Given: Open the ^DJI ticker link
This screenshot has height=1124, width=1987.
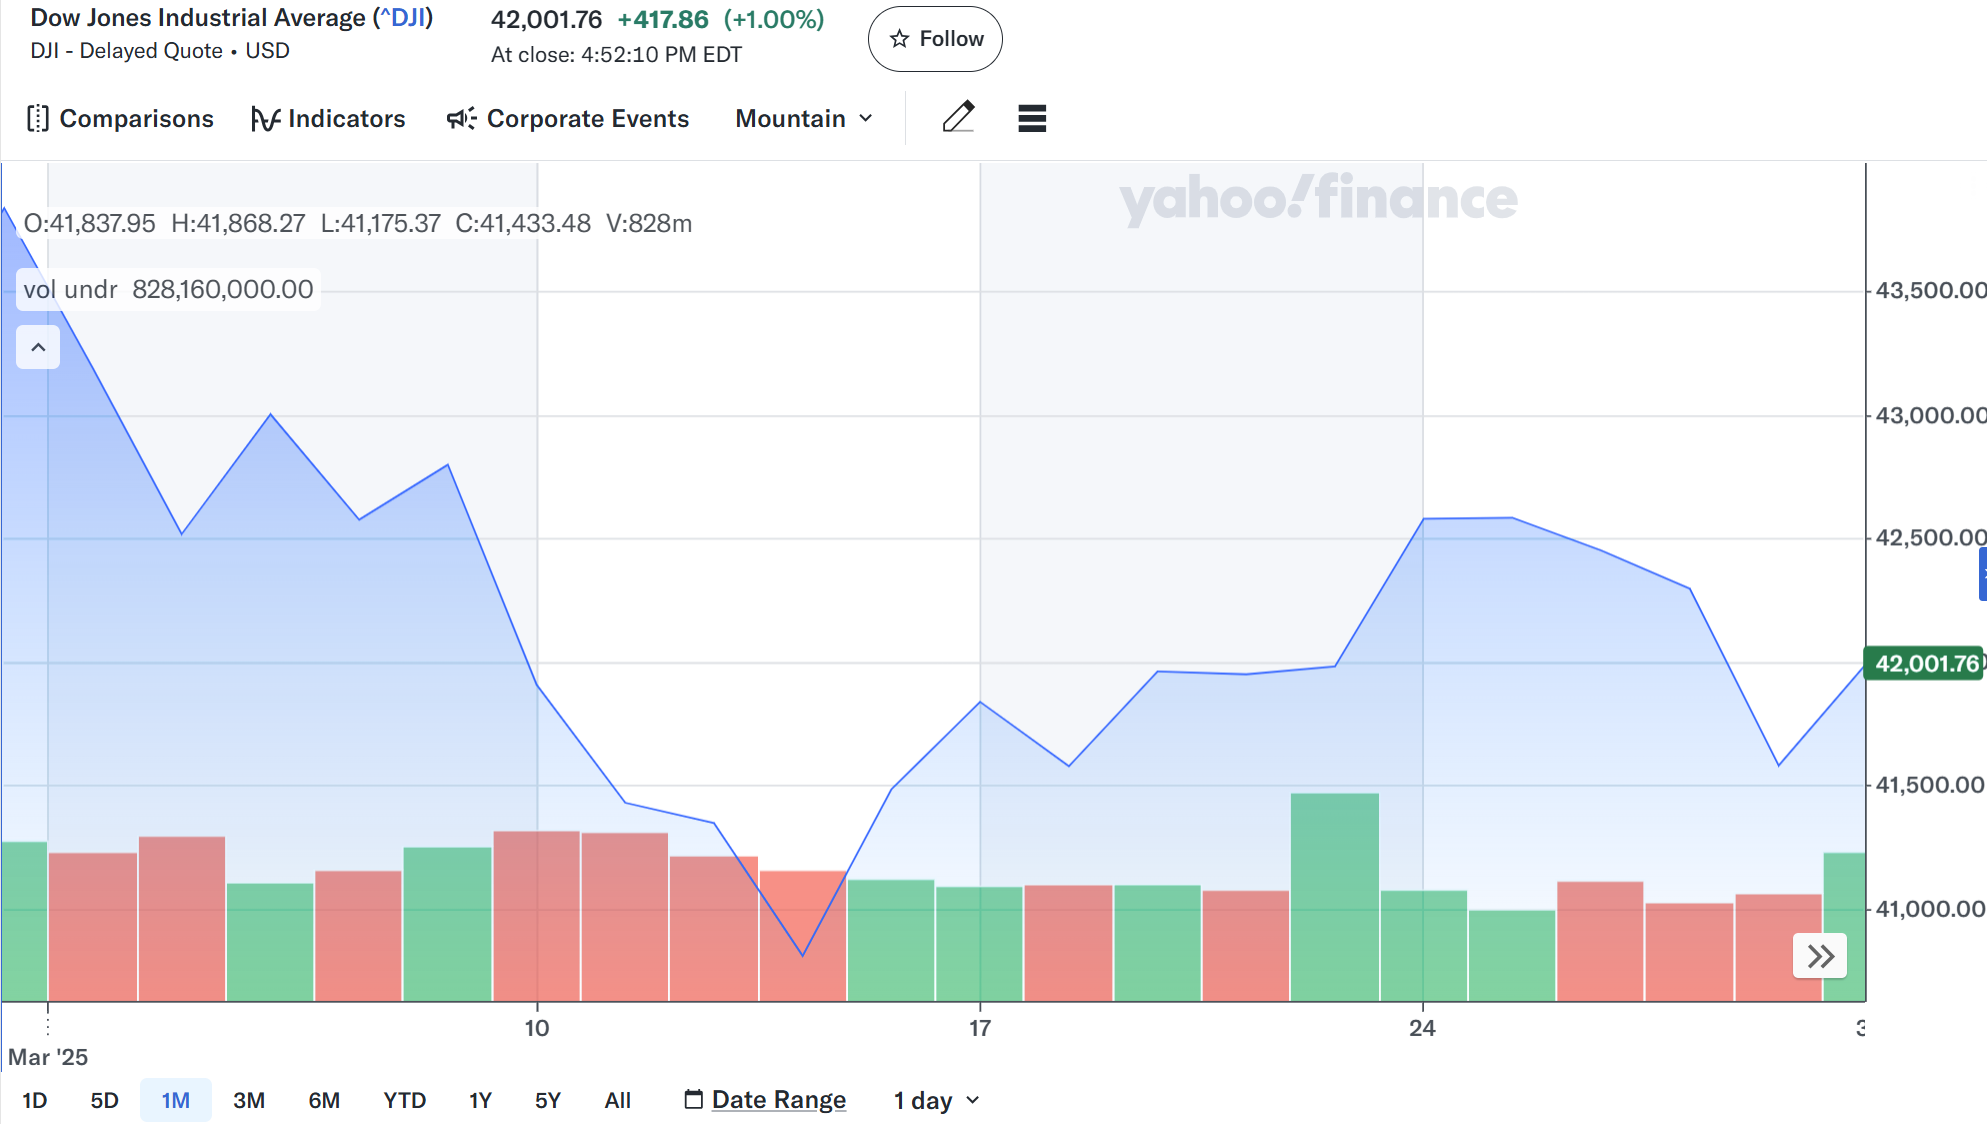Looking at the screenshot, I should pyautogui.click(x=403, y=18).
